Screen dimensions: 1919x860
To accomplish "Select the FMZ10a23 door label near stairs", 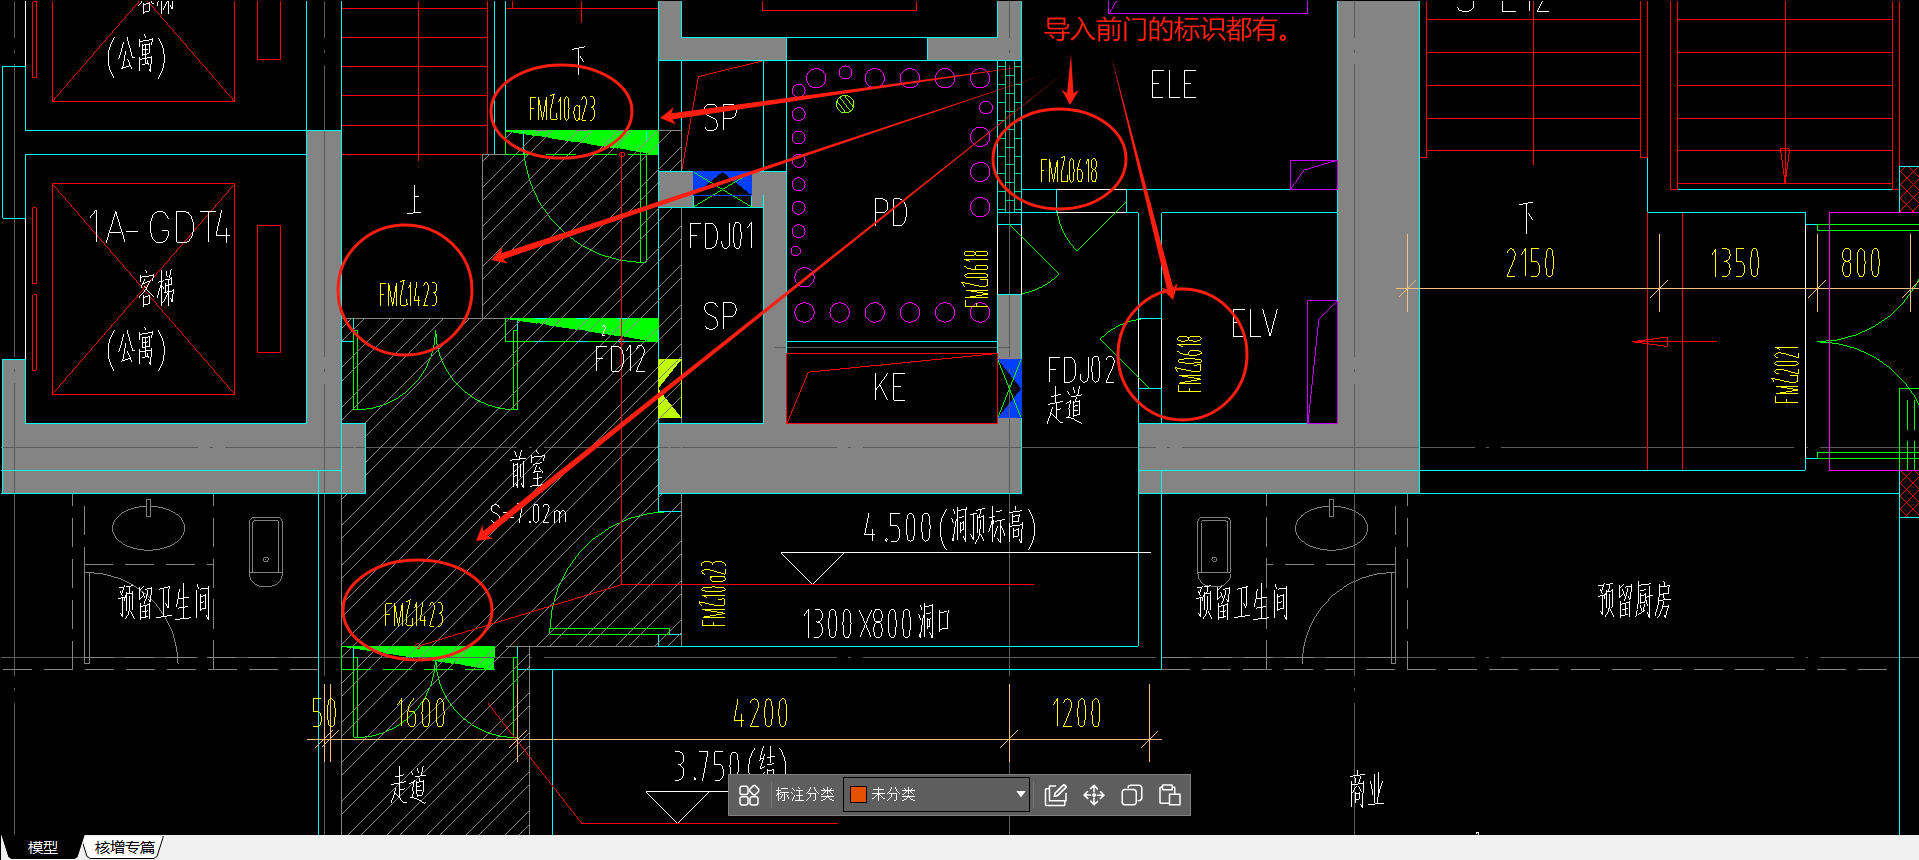I will 562,109.
